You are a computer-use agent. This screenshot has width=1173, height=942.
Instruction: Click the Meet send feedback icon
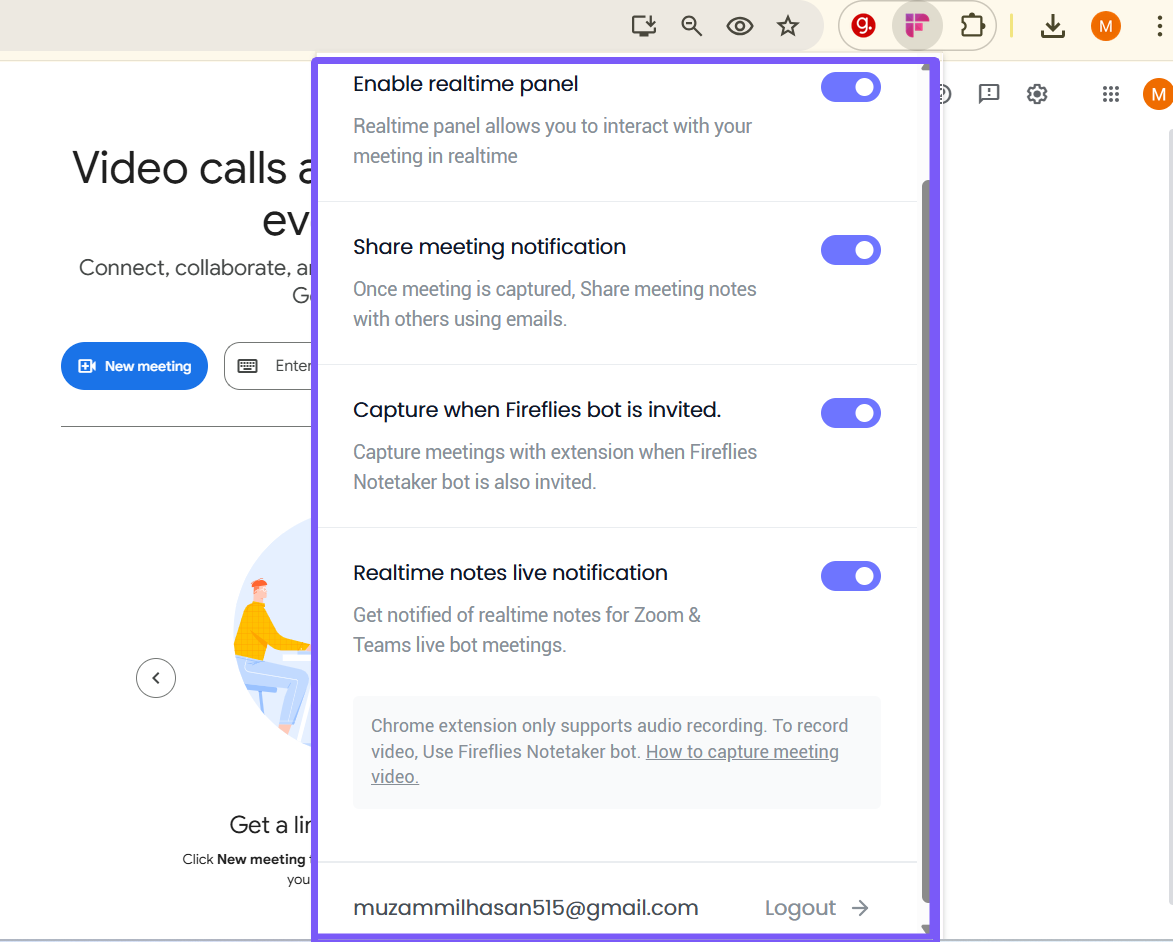click(989, 94)
